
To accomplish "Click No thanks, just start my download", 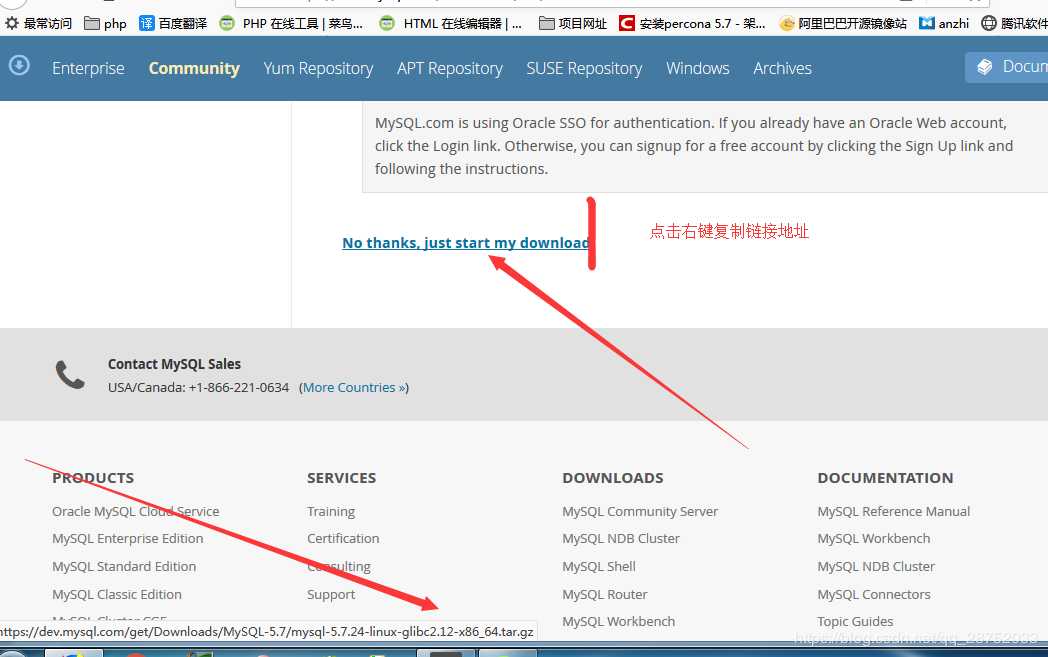I will pos(466,243).
